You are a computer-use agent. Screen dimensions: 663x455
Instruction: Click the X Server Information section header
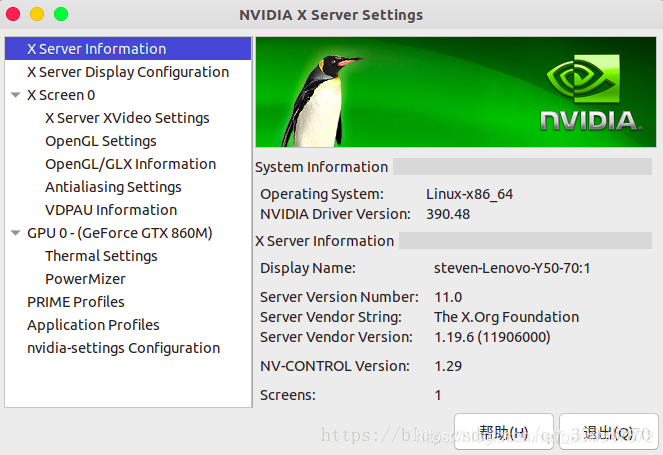pos(324,241)
